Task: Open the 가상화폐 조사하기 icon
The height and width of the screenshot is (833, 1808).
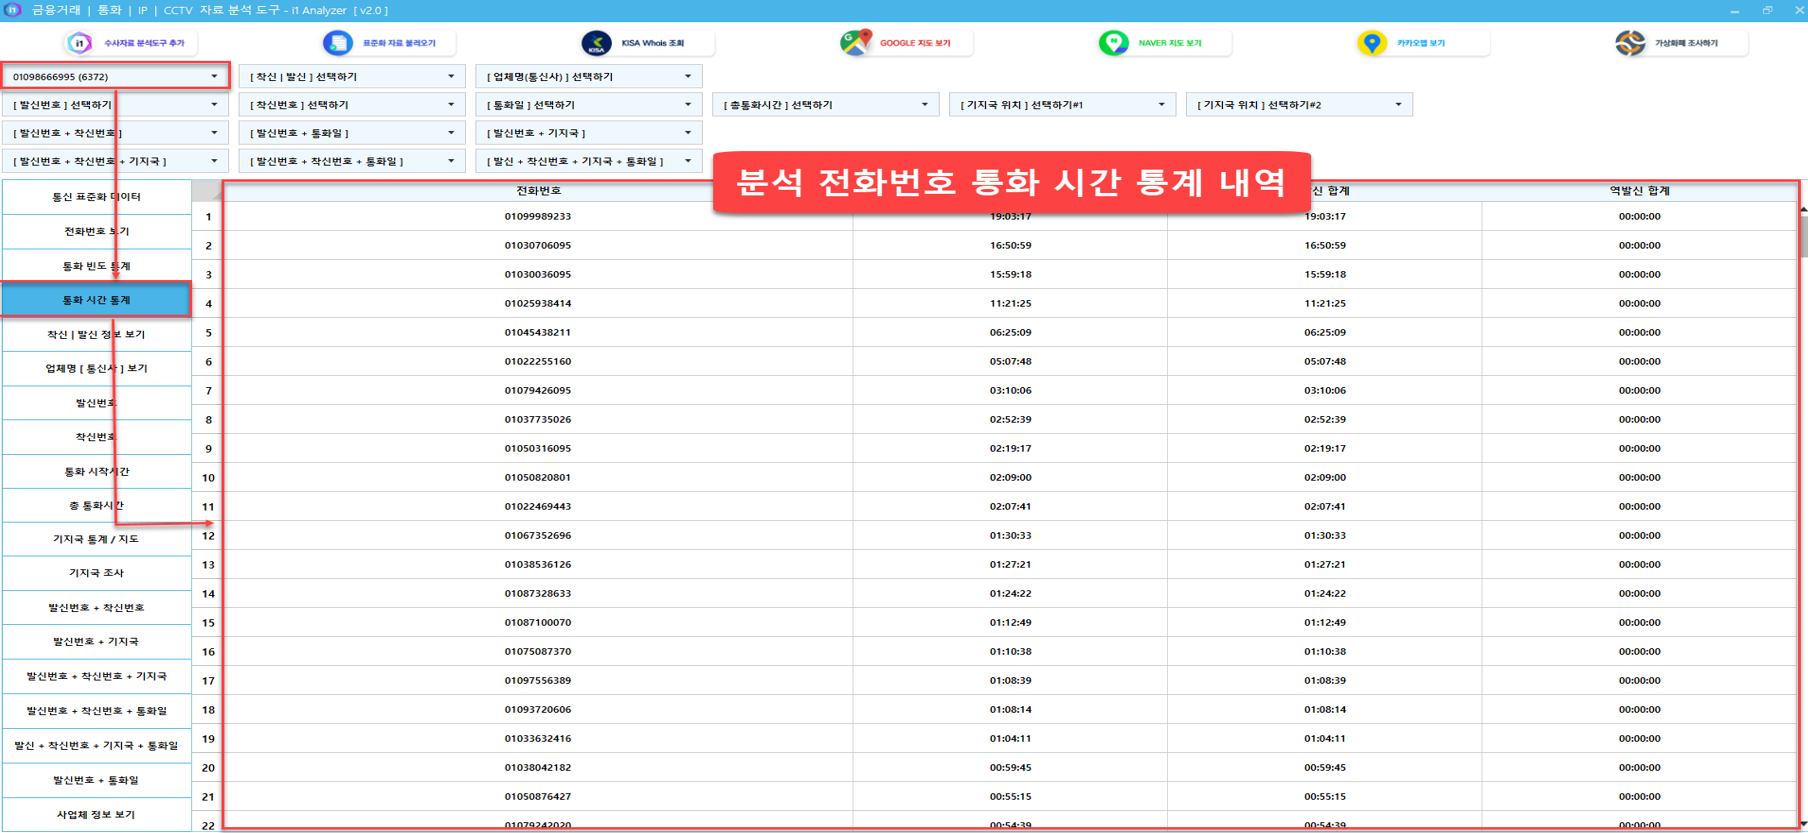Action: (1630, 43)
